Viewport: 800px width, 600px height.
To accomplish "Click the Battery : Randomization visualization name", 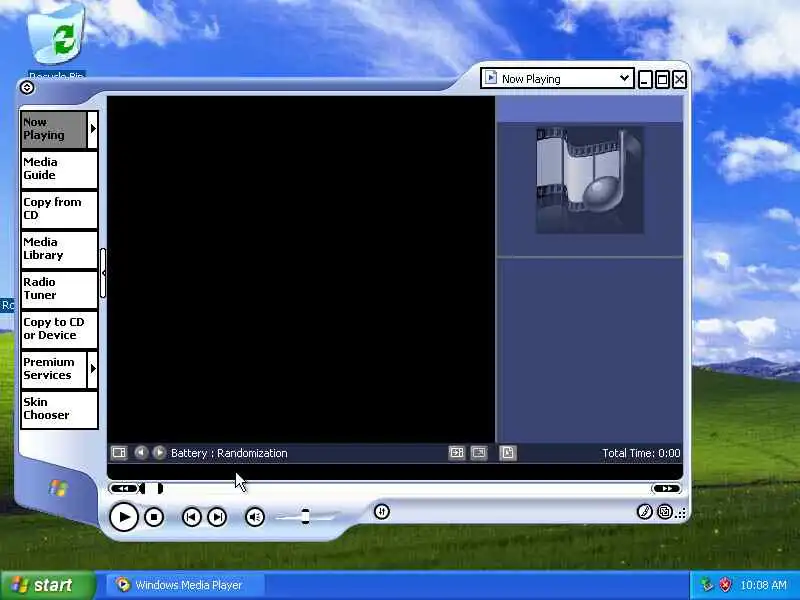I will pos(229,453).
